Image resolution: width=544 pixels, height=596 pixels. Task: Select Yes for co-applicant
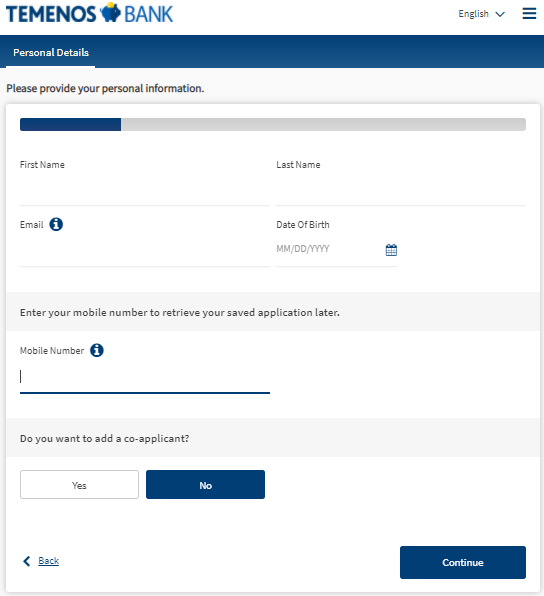(79, 485)
